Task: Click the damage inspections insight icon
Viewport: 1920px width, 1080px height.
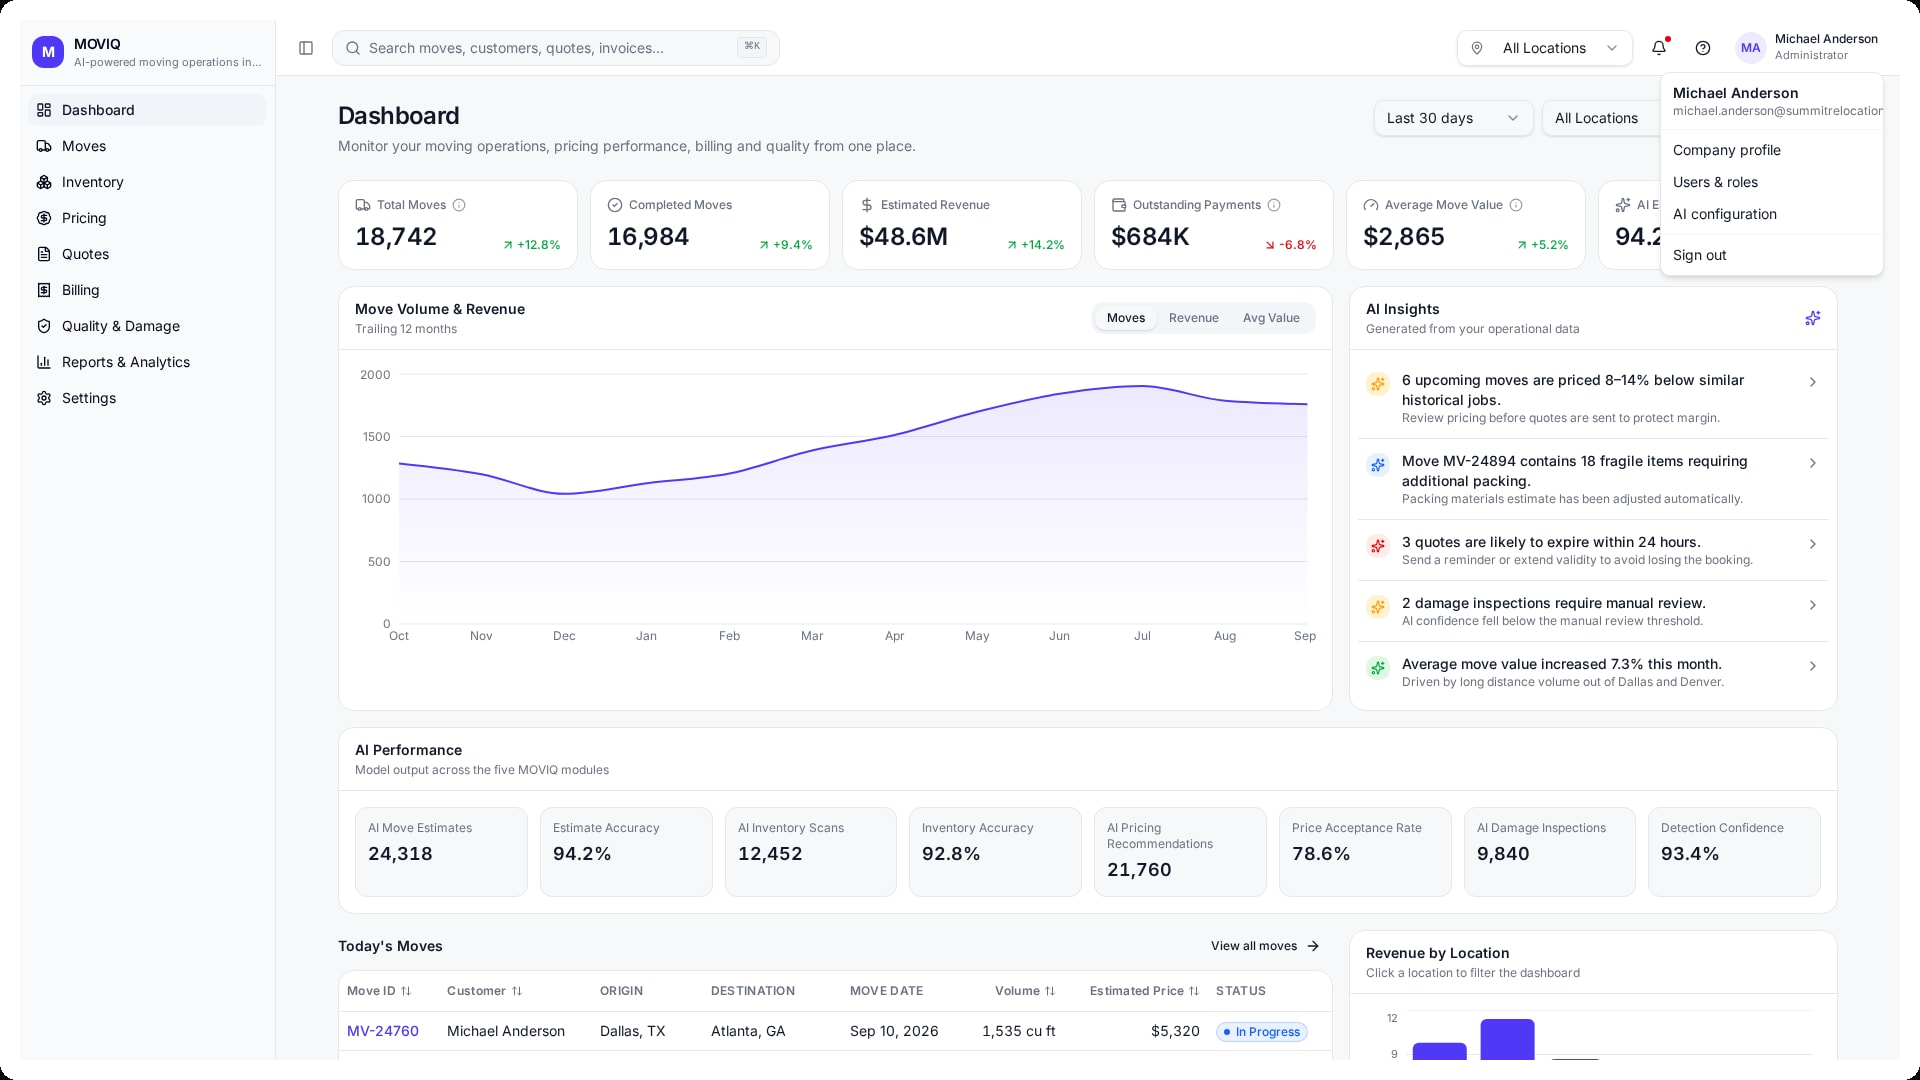Action: pos(1378,607)
